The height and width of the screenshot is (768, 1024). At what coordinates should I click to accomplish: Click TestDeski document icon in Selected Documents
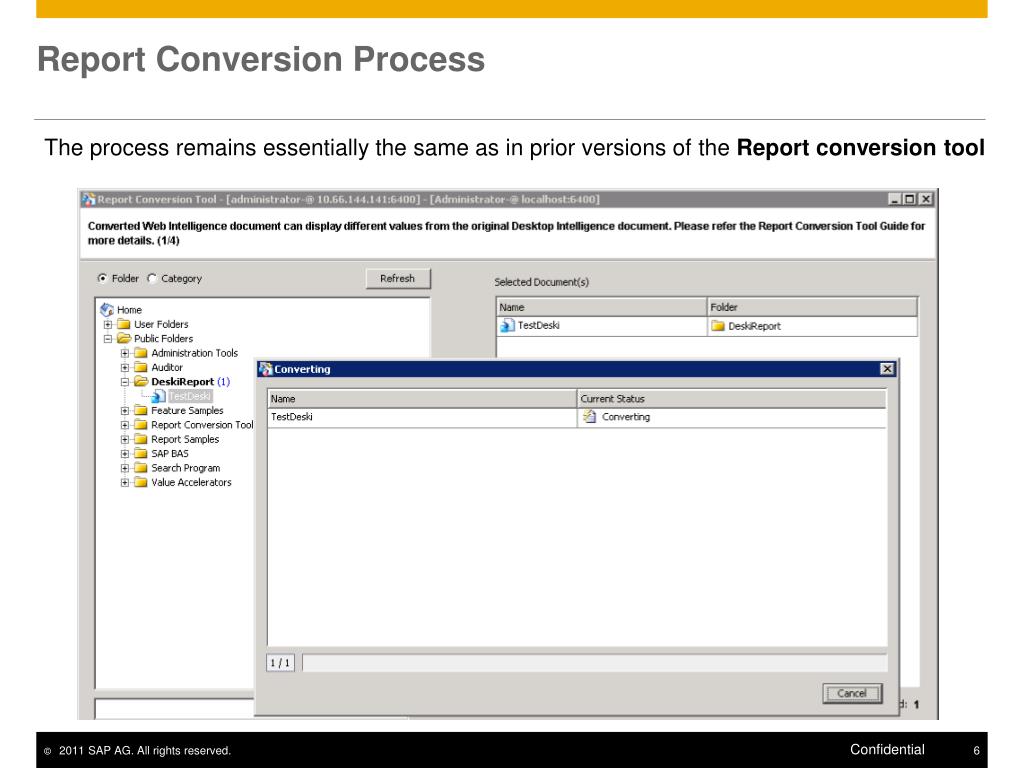(507, 325)
